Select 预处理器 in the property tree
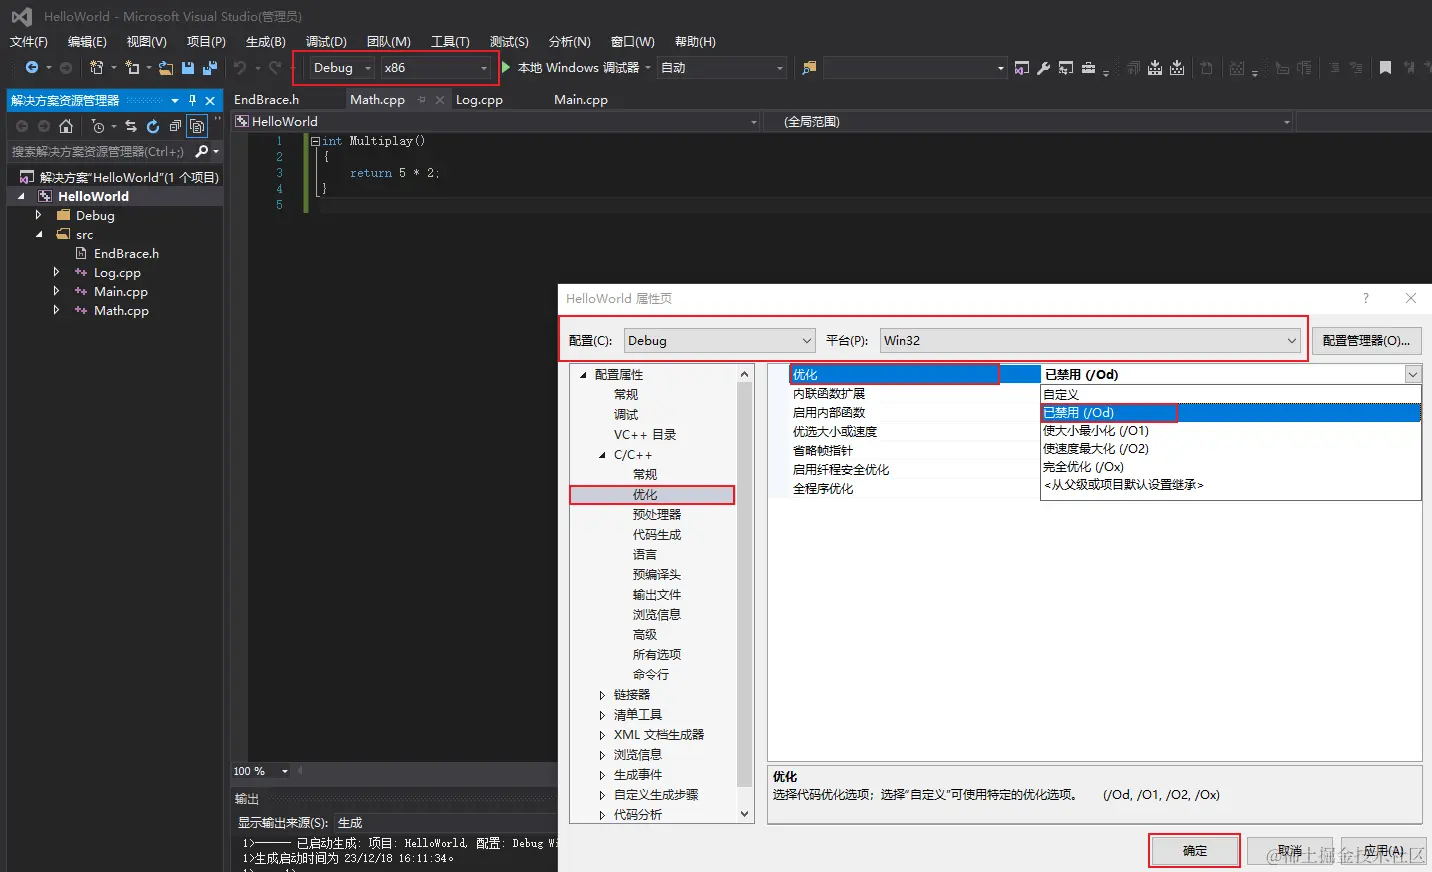This screenshot has height=872, width=1432. pyautogui.click(x=656, y=515)
